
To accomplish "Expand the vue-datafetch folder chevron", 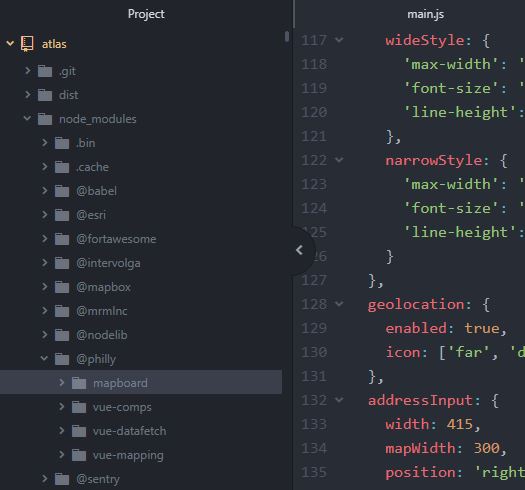I will pos(62,431).
